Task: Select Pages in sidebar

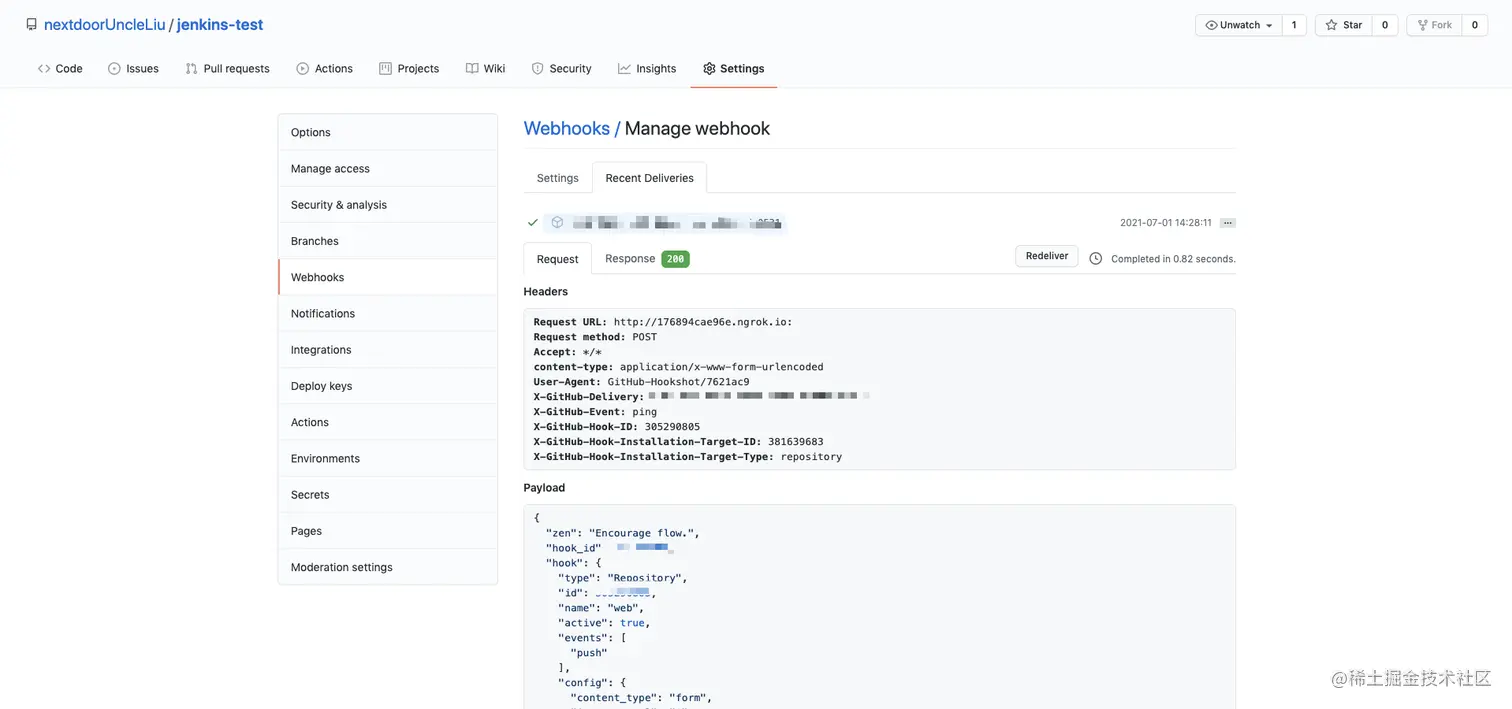Action: coord(388,531)
